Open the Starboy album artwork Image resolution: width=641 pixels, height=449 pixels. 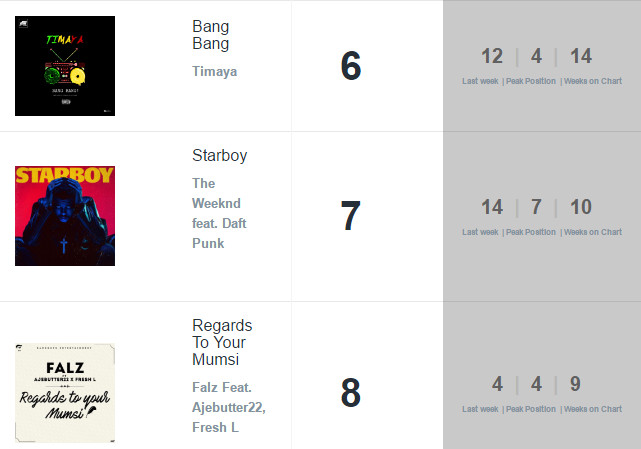pyautogui.click(x=65, y=216)
